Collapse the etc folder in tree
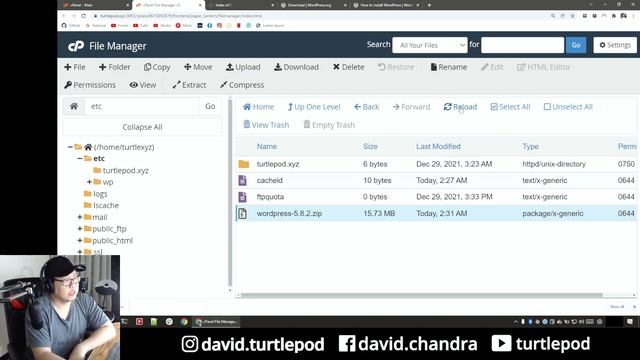Viewport: 640px width, 360px height. [x=80, y=158]
